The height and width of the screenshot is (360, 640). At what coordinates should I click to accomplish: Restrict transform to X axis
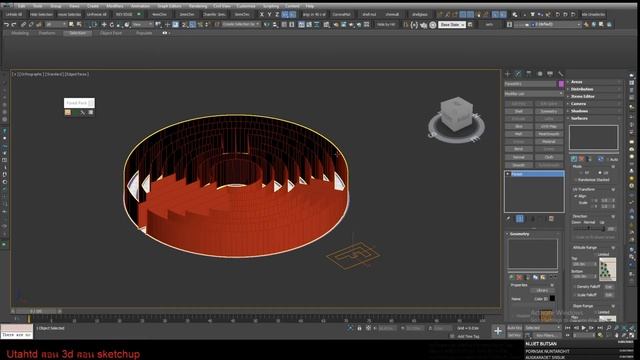pyautogui.click(x=262, y=14)
